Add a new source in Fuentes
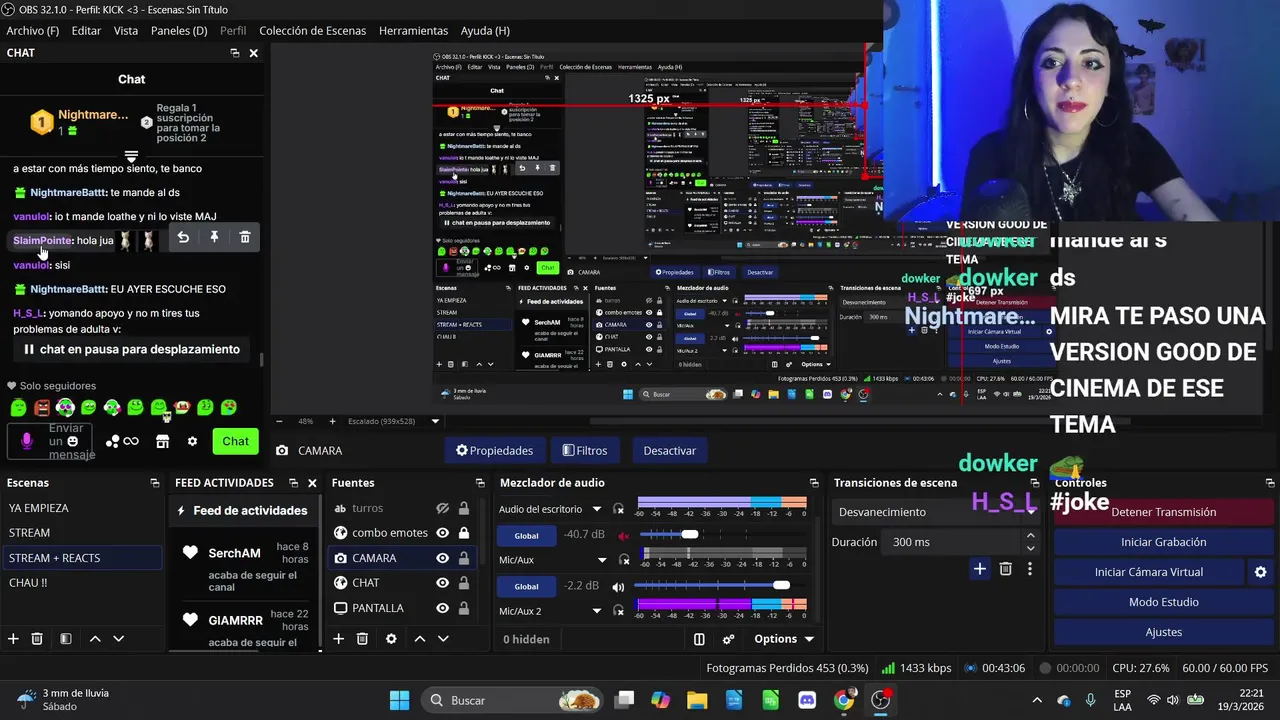1280x720 pixels. [x=338, y=638]
